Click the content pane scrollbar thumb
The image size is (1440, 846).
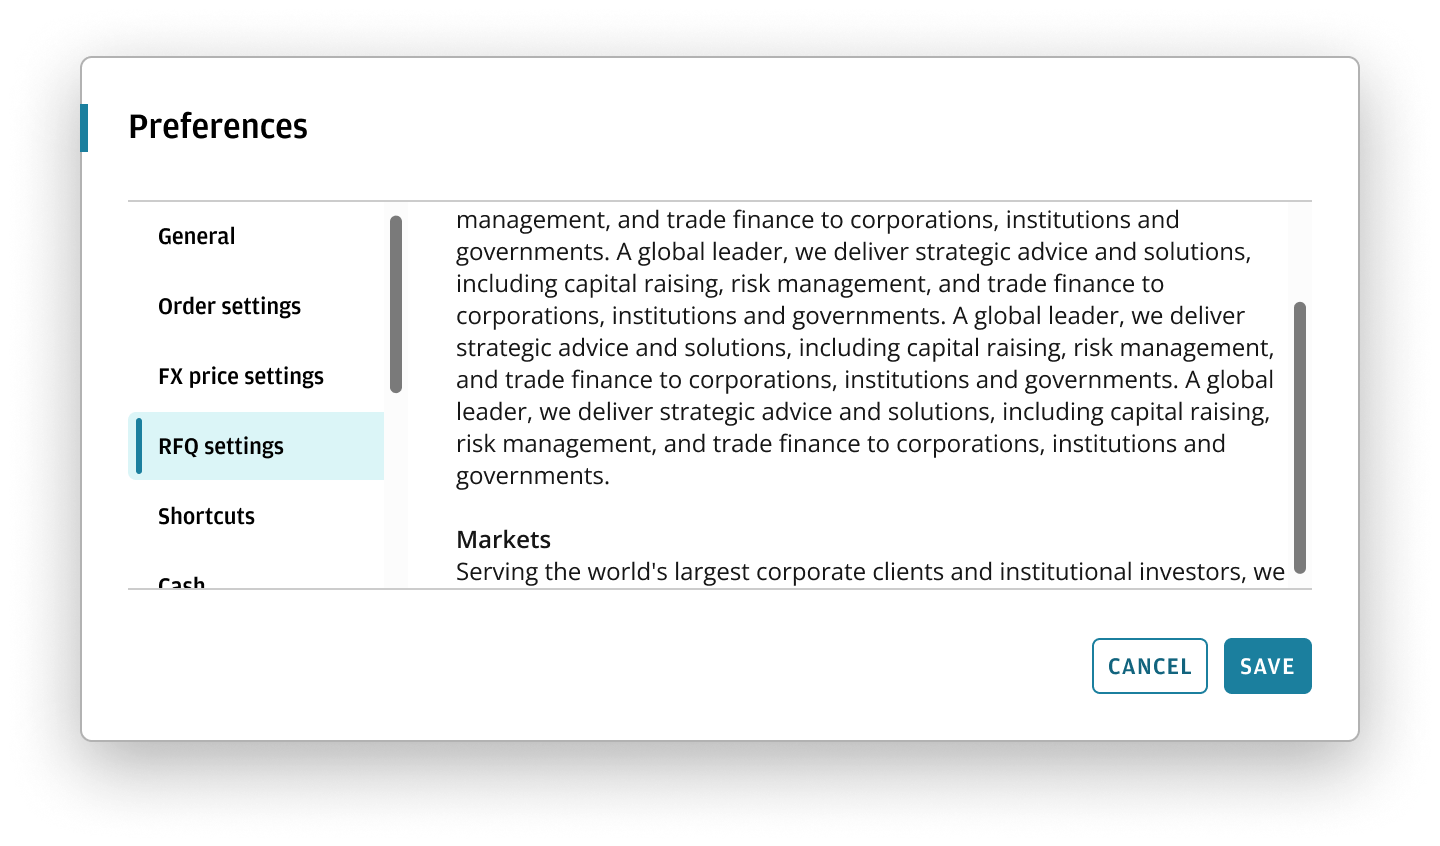(x=1300, y=437)
